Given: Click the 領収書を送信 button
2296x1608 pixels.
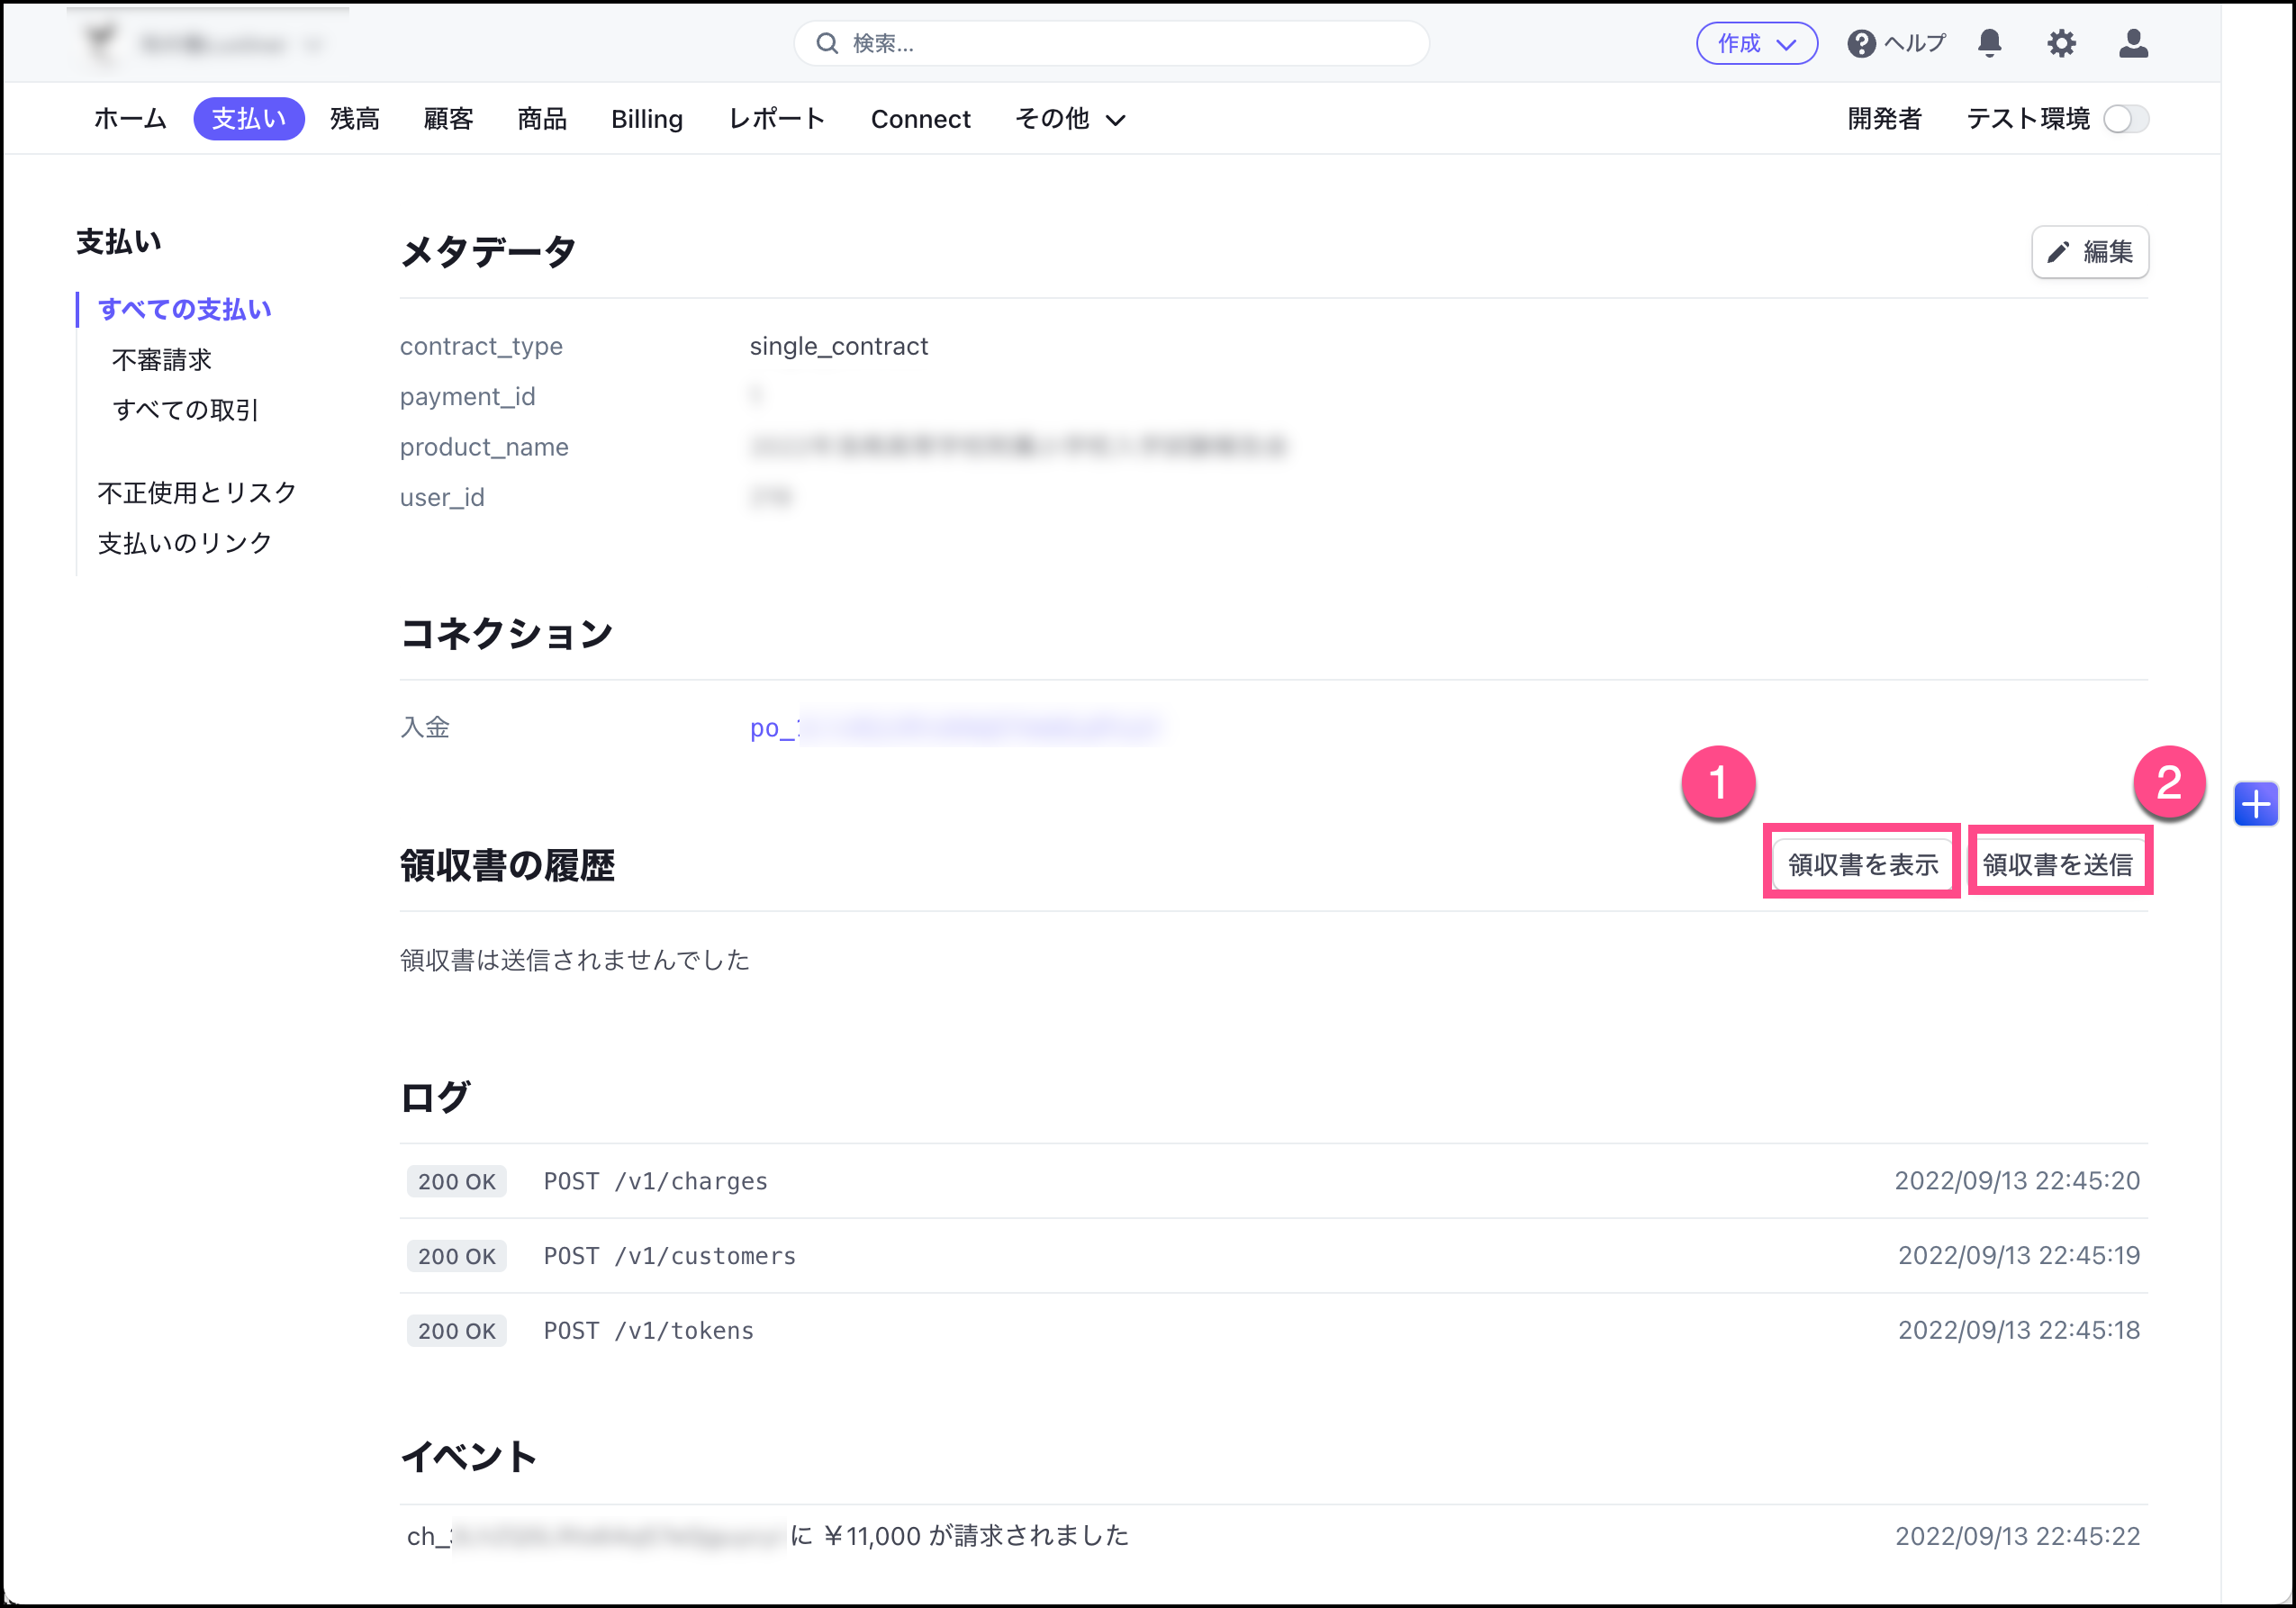Looking at the screenshot, I should 2058,864.
